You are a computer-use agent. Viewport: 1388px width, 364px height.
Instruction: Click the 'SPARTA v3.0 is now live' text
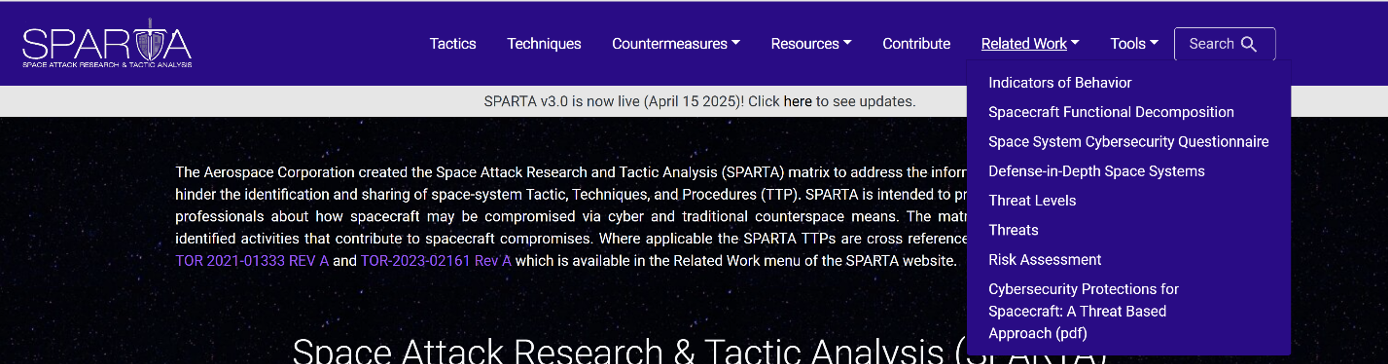[613, 101]
